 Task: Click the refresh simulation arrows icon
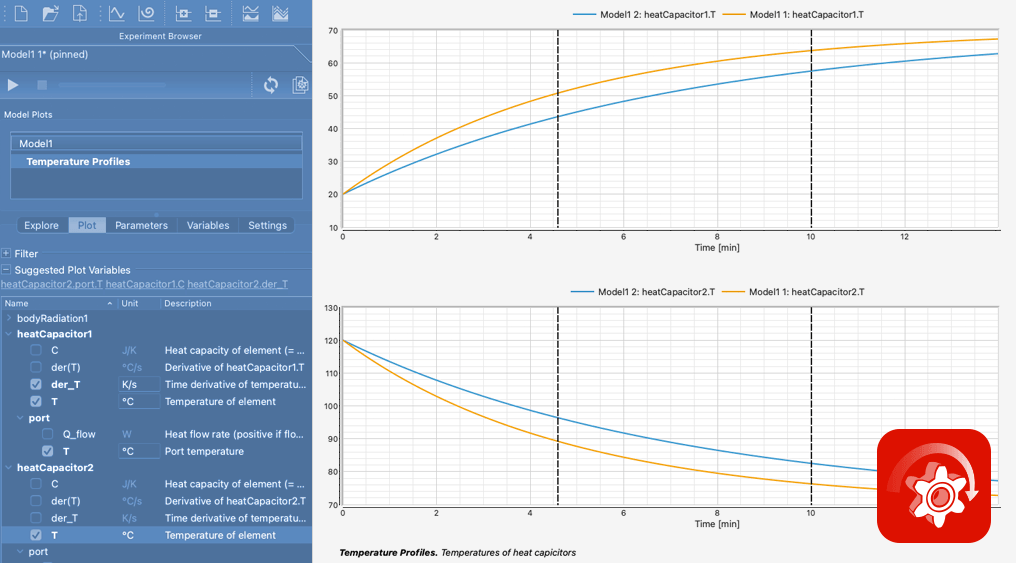tap(271, 85)
